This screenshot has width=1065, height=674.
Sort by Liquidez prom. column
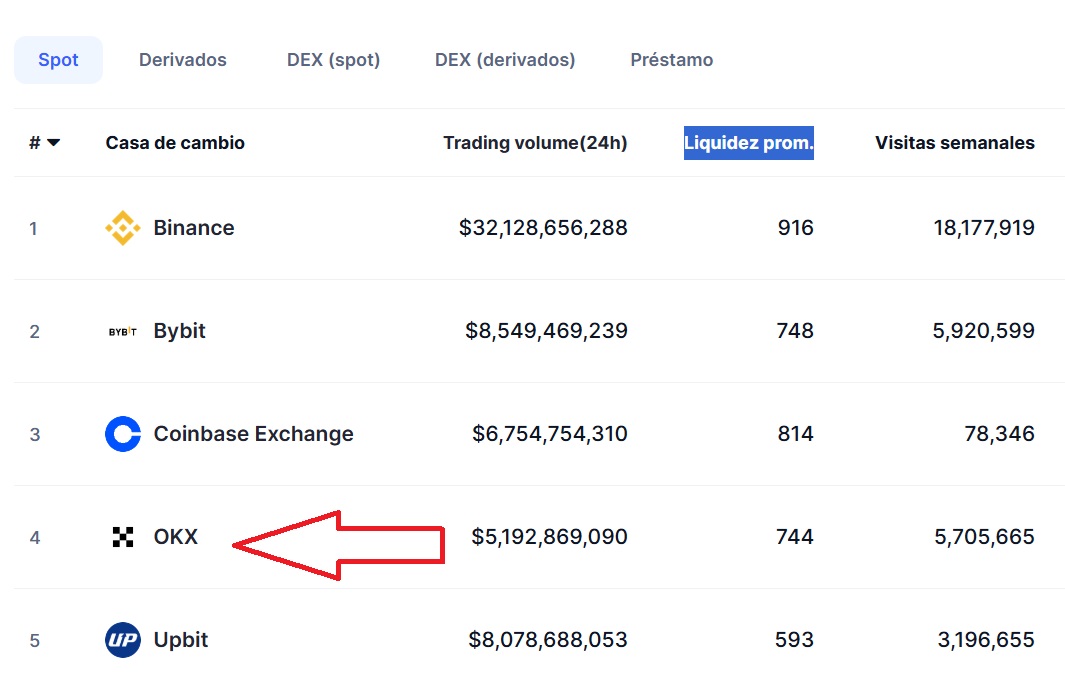(x=748, y=143)
